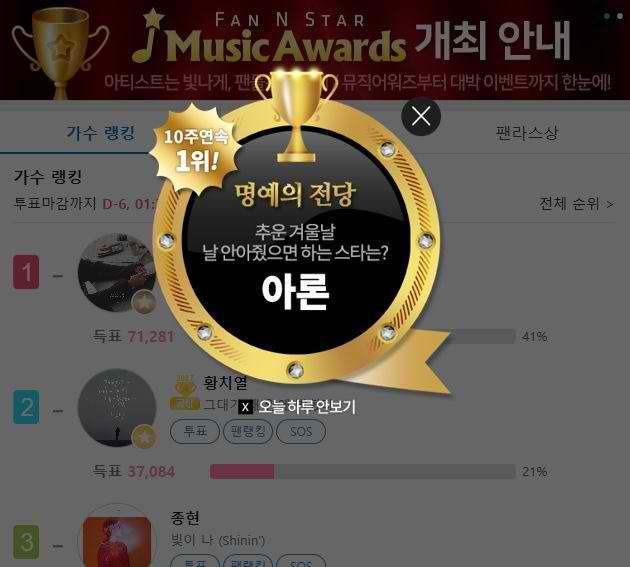Click the 팬랭킹 button for 황치열

coord(248,432)
